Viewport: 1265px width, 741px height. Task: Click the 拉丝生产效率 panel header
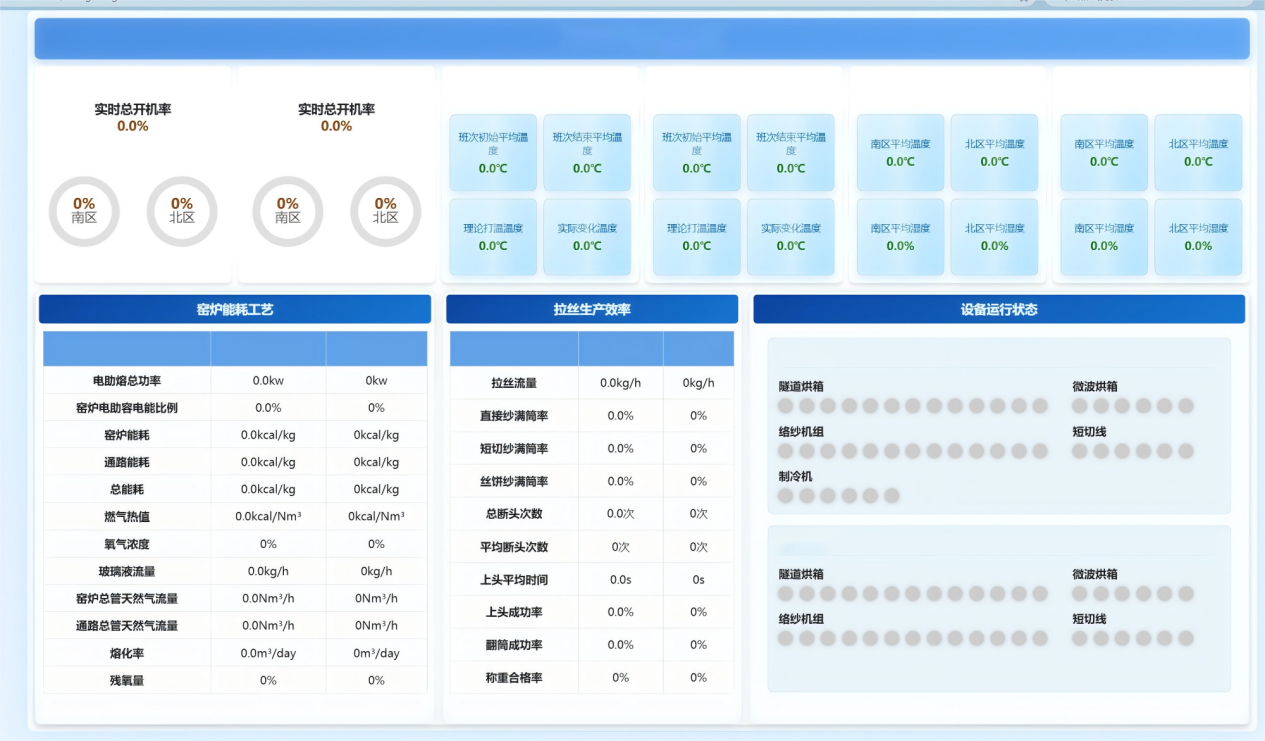coord(591,309)
